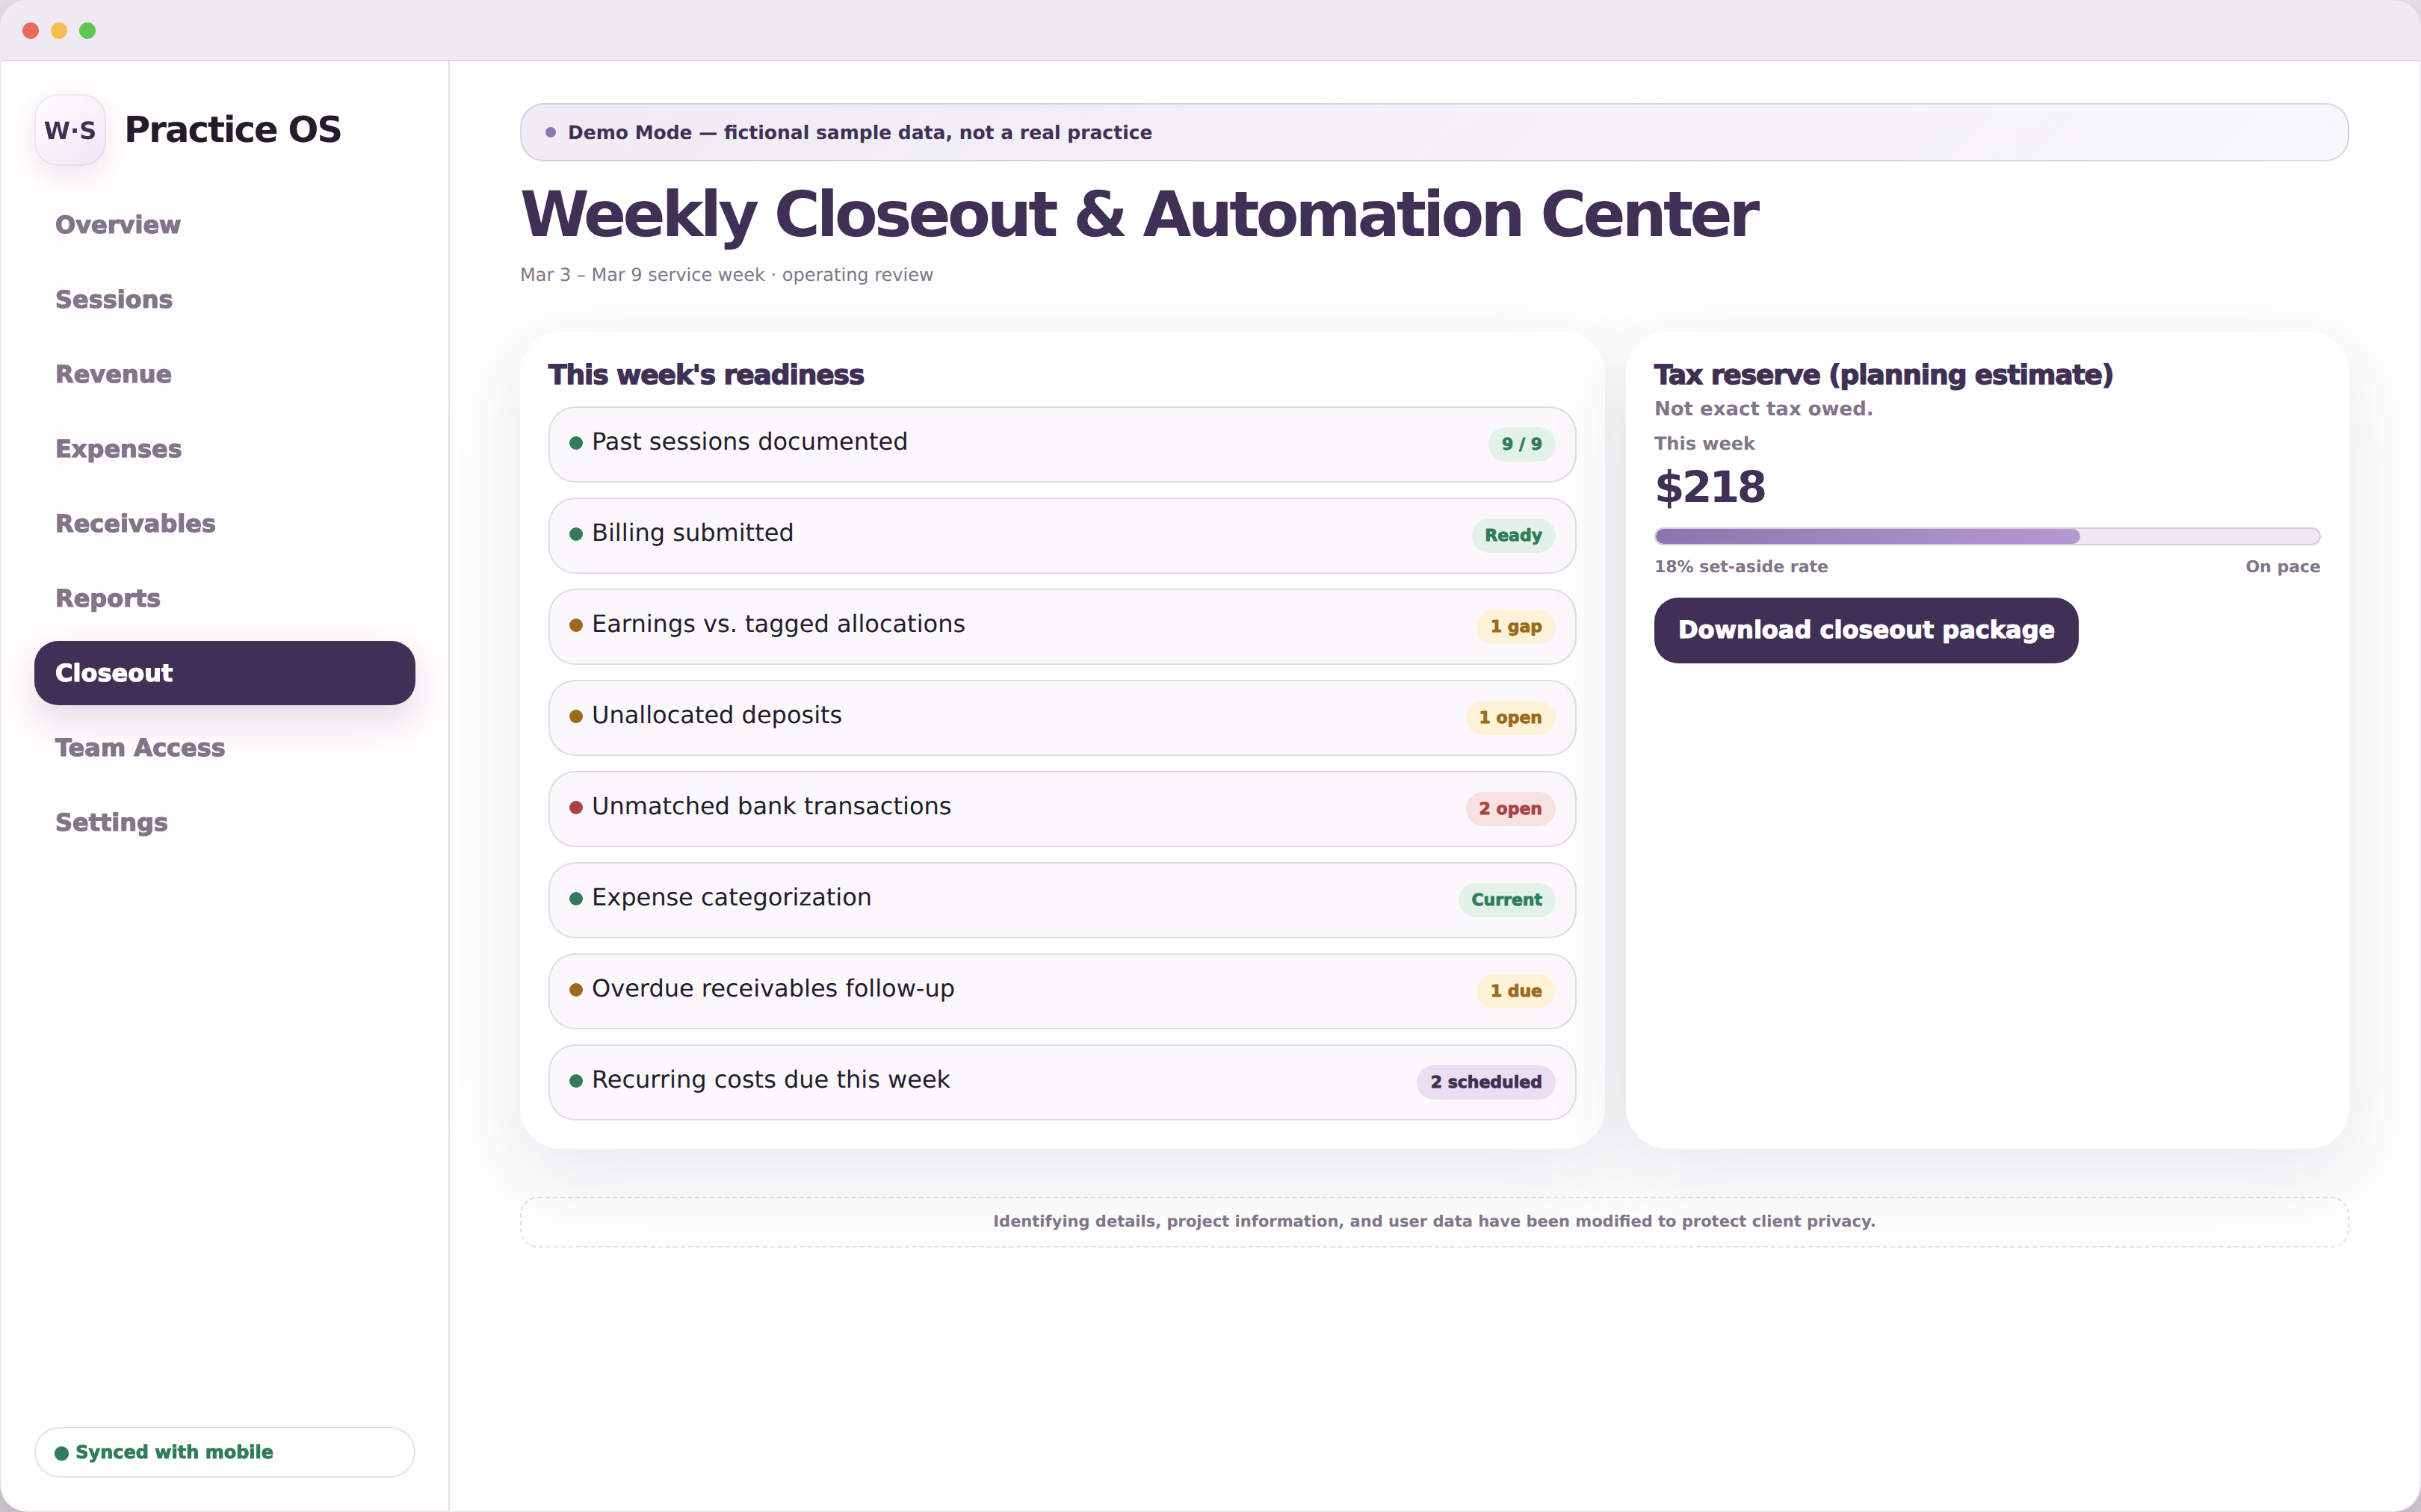Click the Demo Mode banner
Viewport: 2421px width, 1512px height.
(x=1434, y=132)
